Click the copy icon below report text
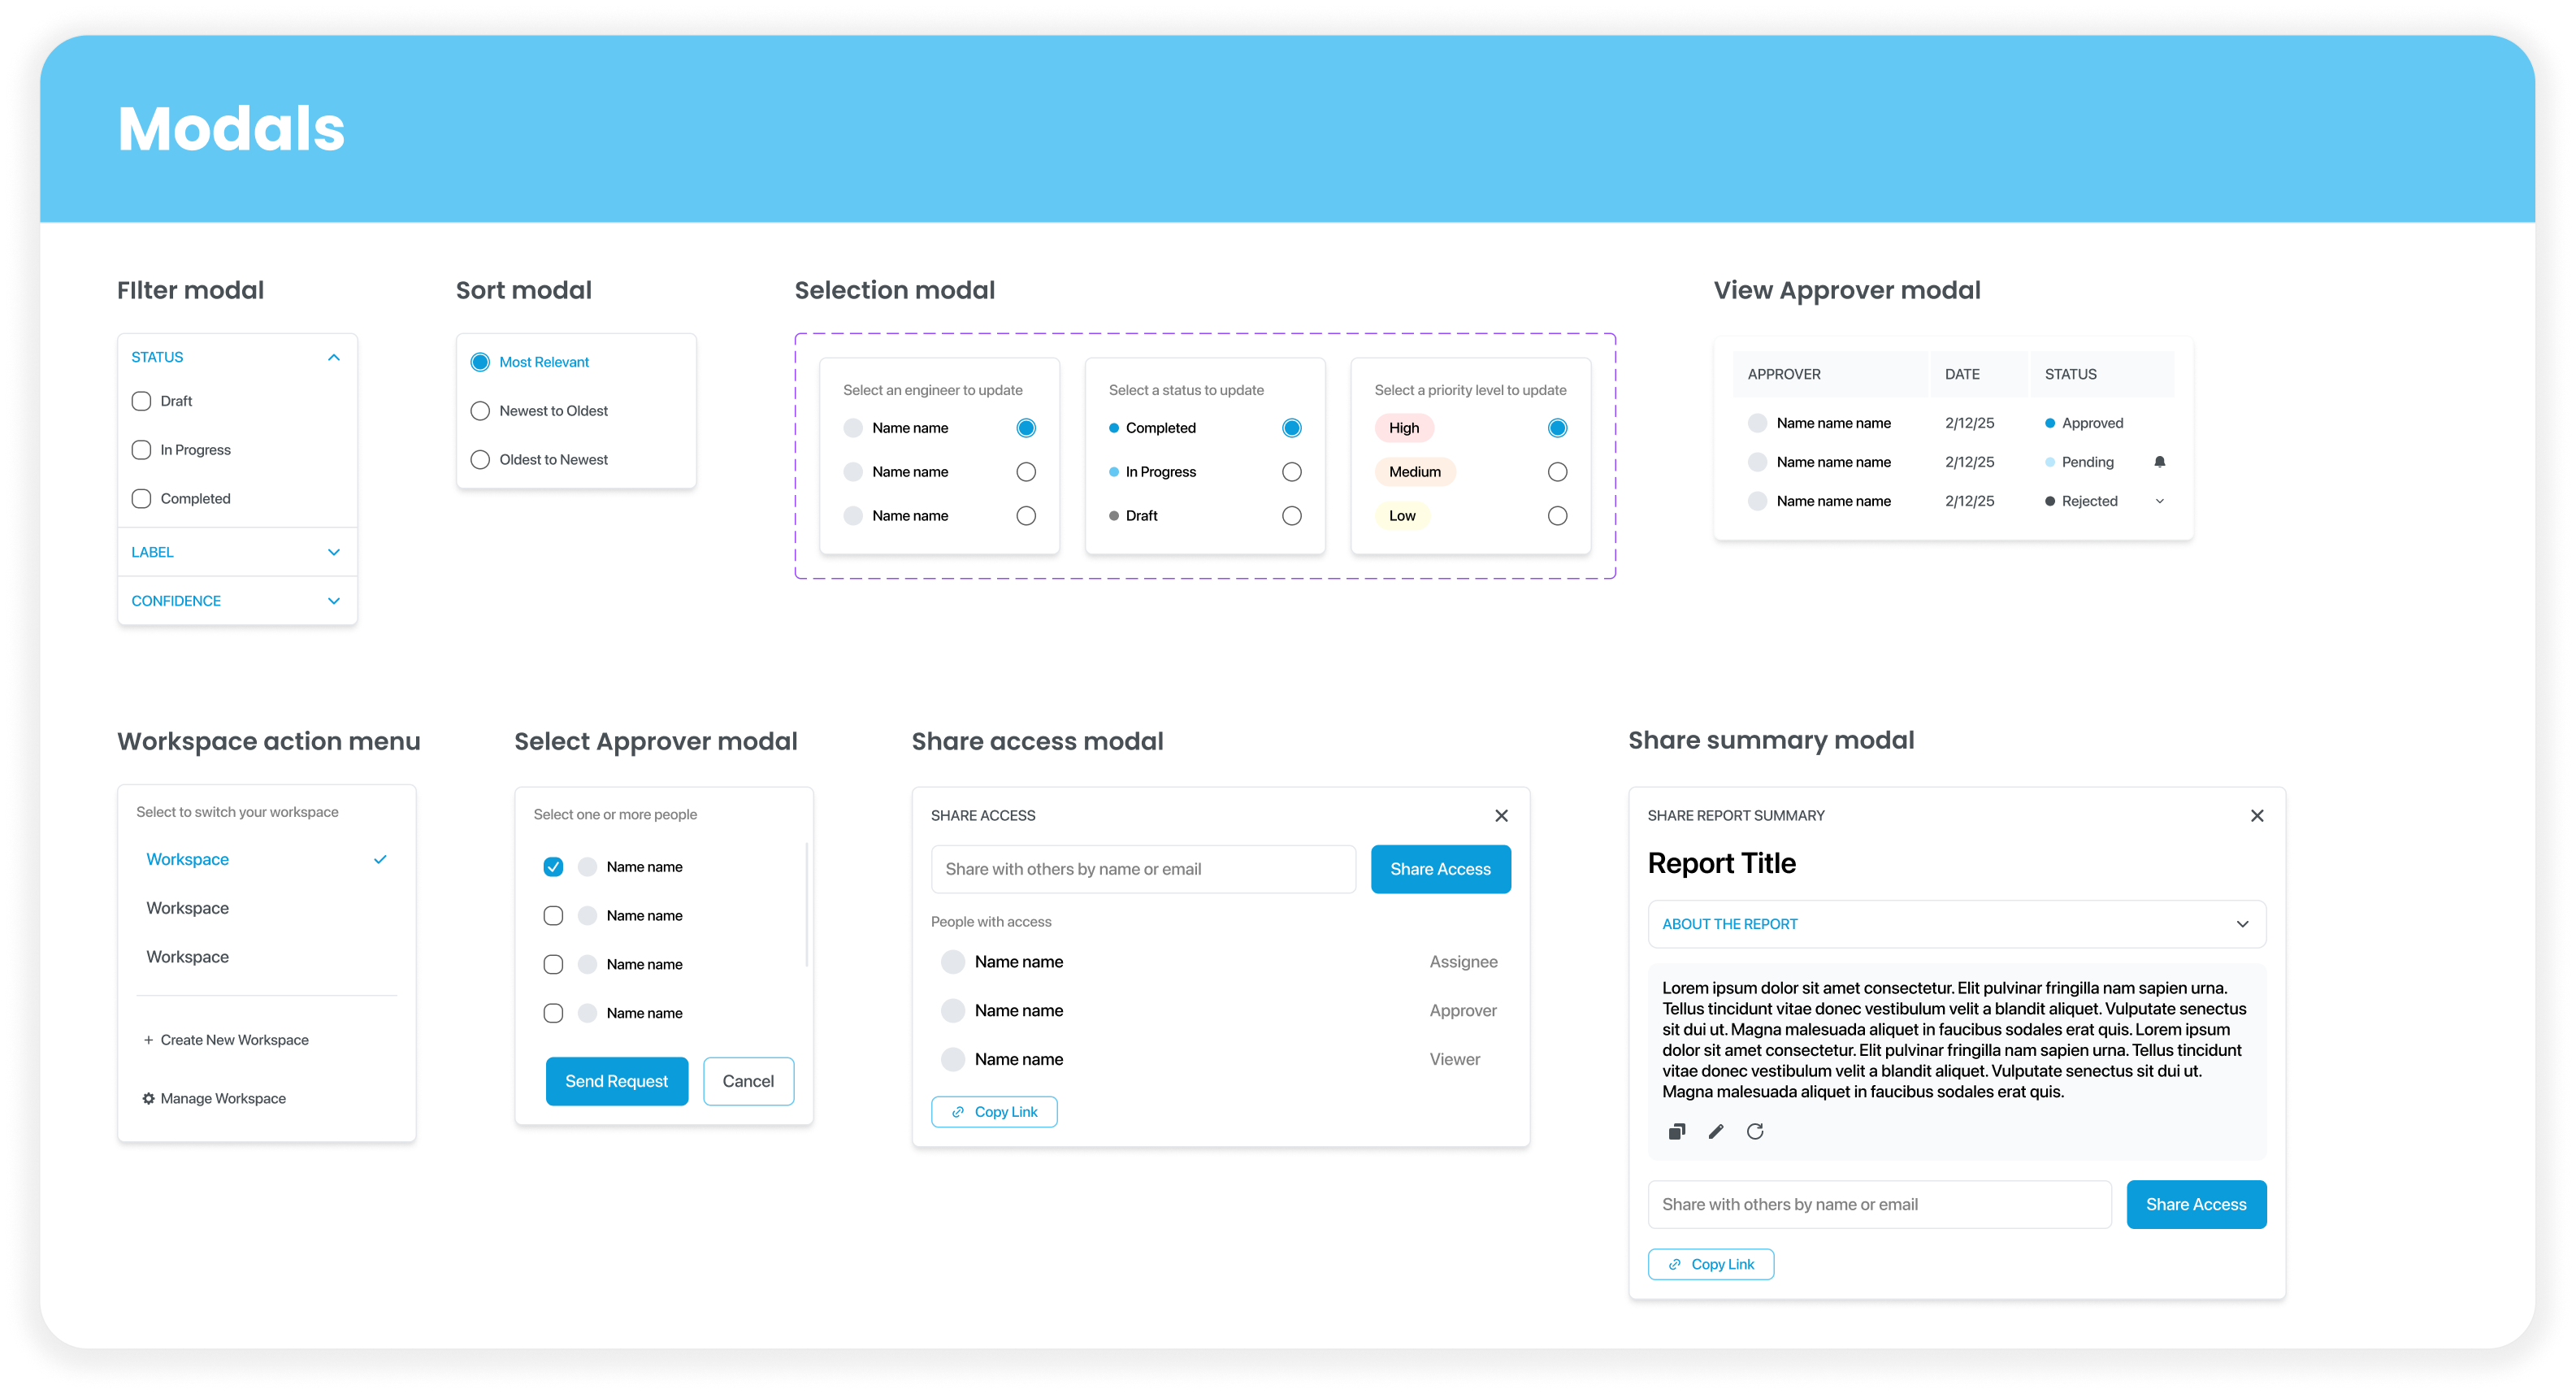2576x1394 pixels. (x=1677, y=1131)
